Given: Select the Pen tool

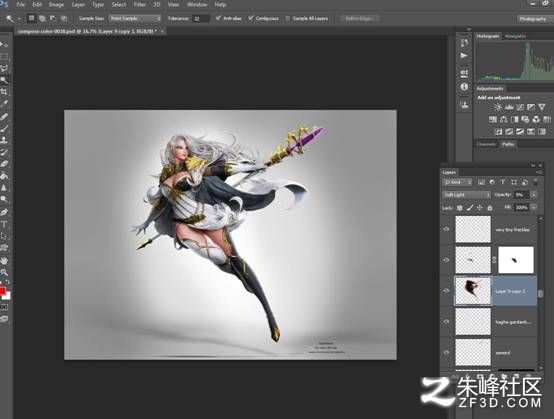Looking at the screenshot, I should 4,212.
